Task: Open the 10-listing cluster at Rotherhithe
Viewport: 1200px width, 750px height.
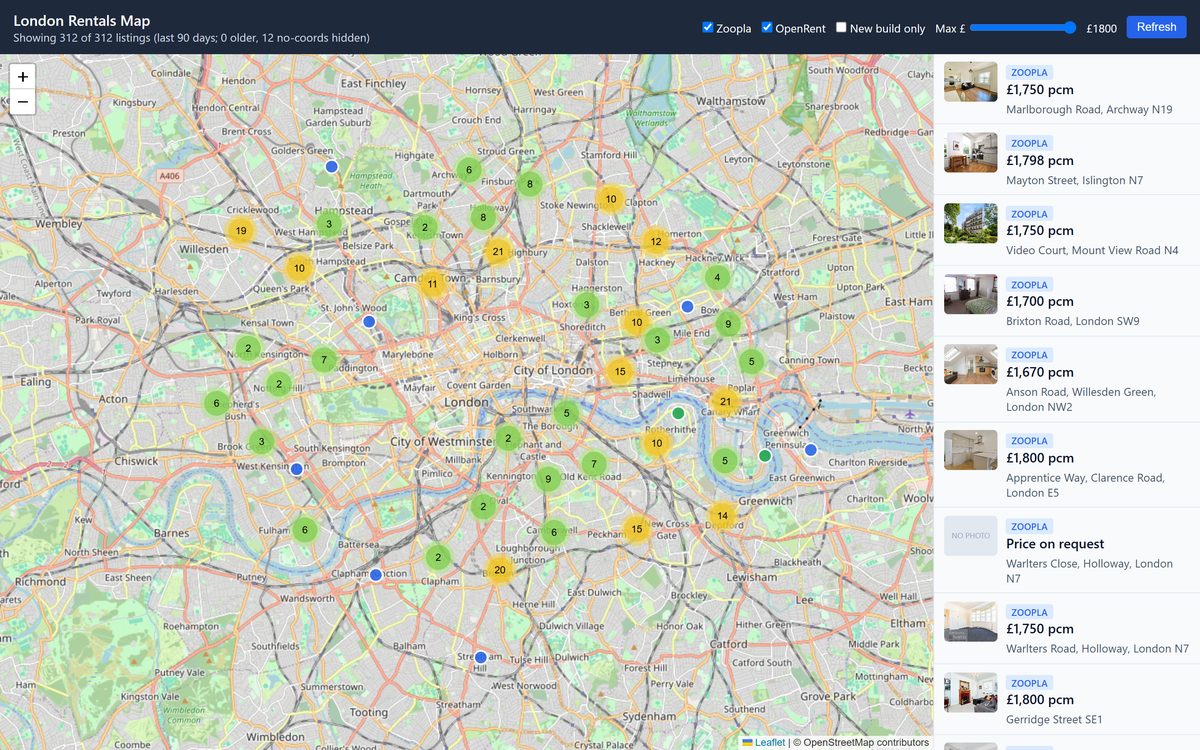Action: (657, 443)
